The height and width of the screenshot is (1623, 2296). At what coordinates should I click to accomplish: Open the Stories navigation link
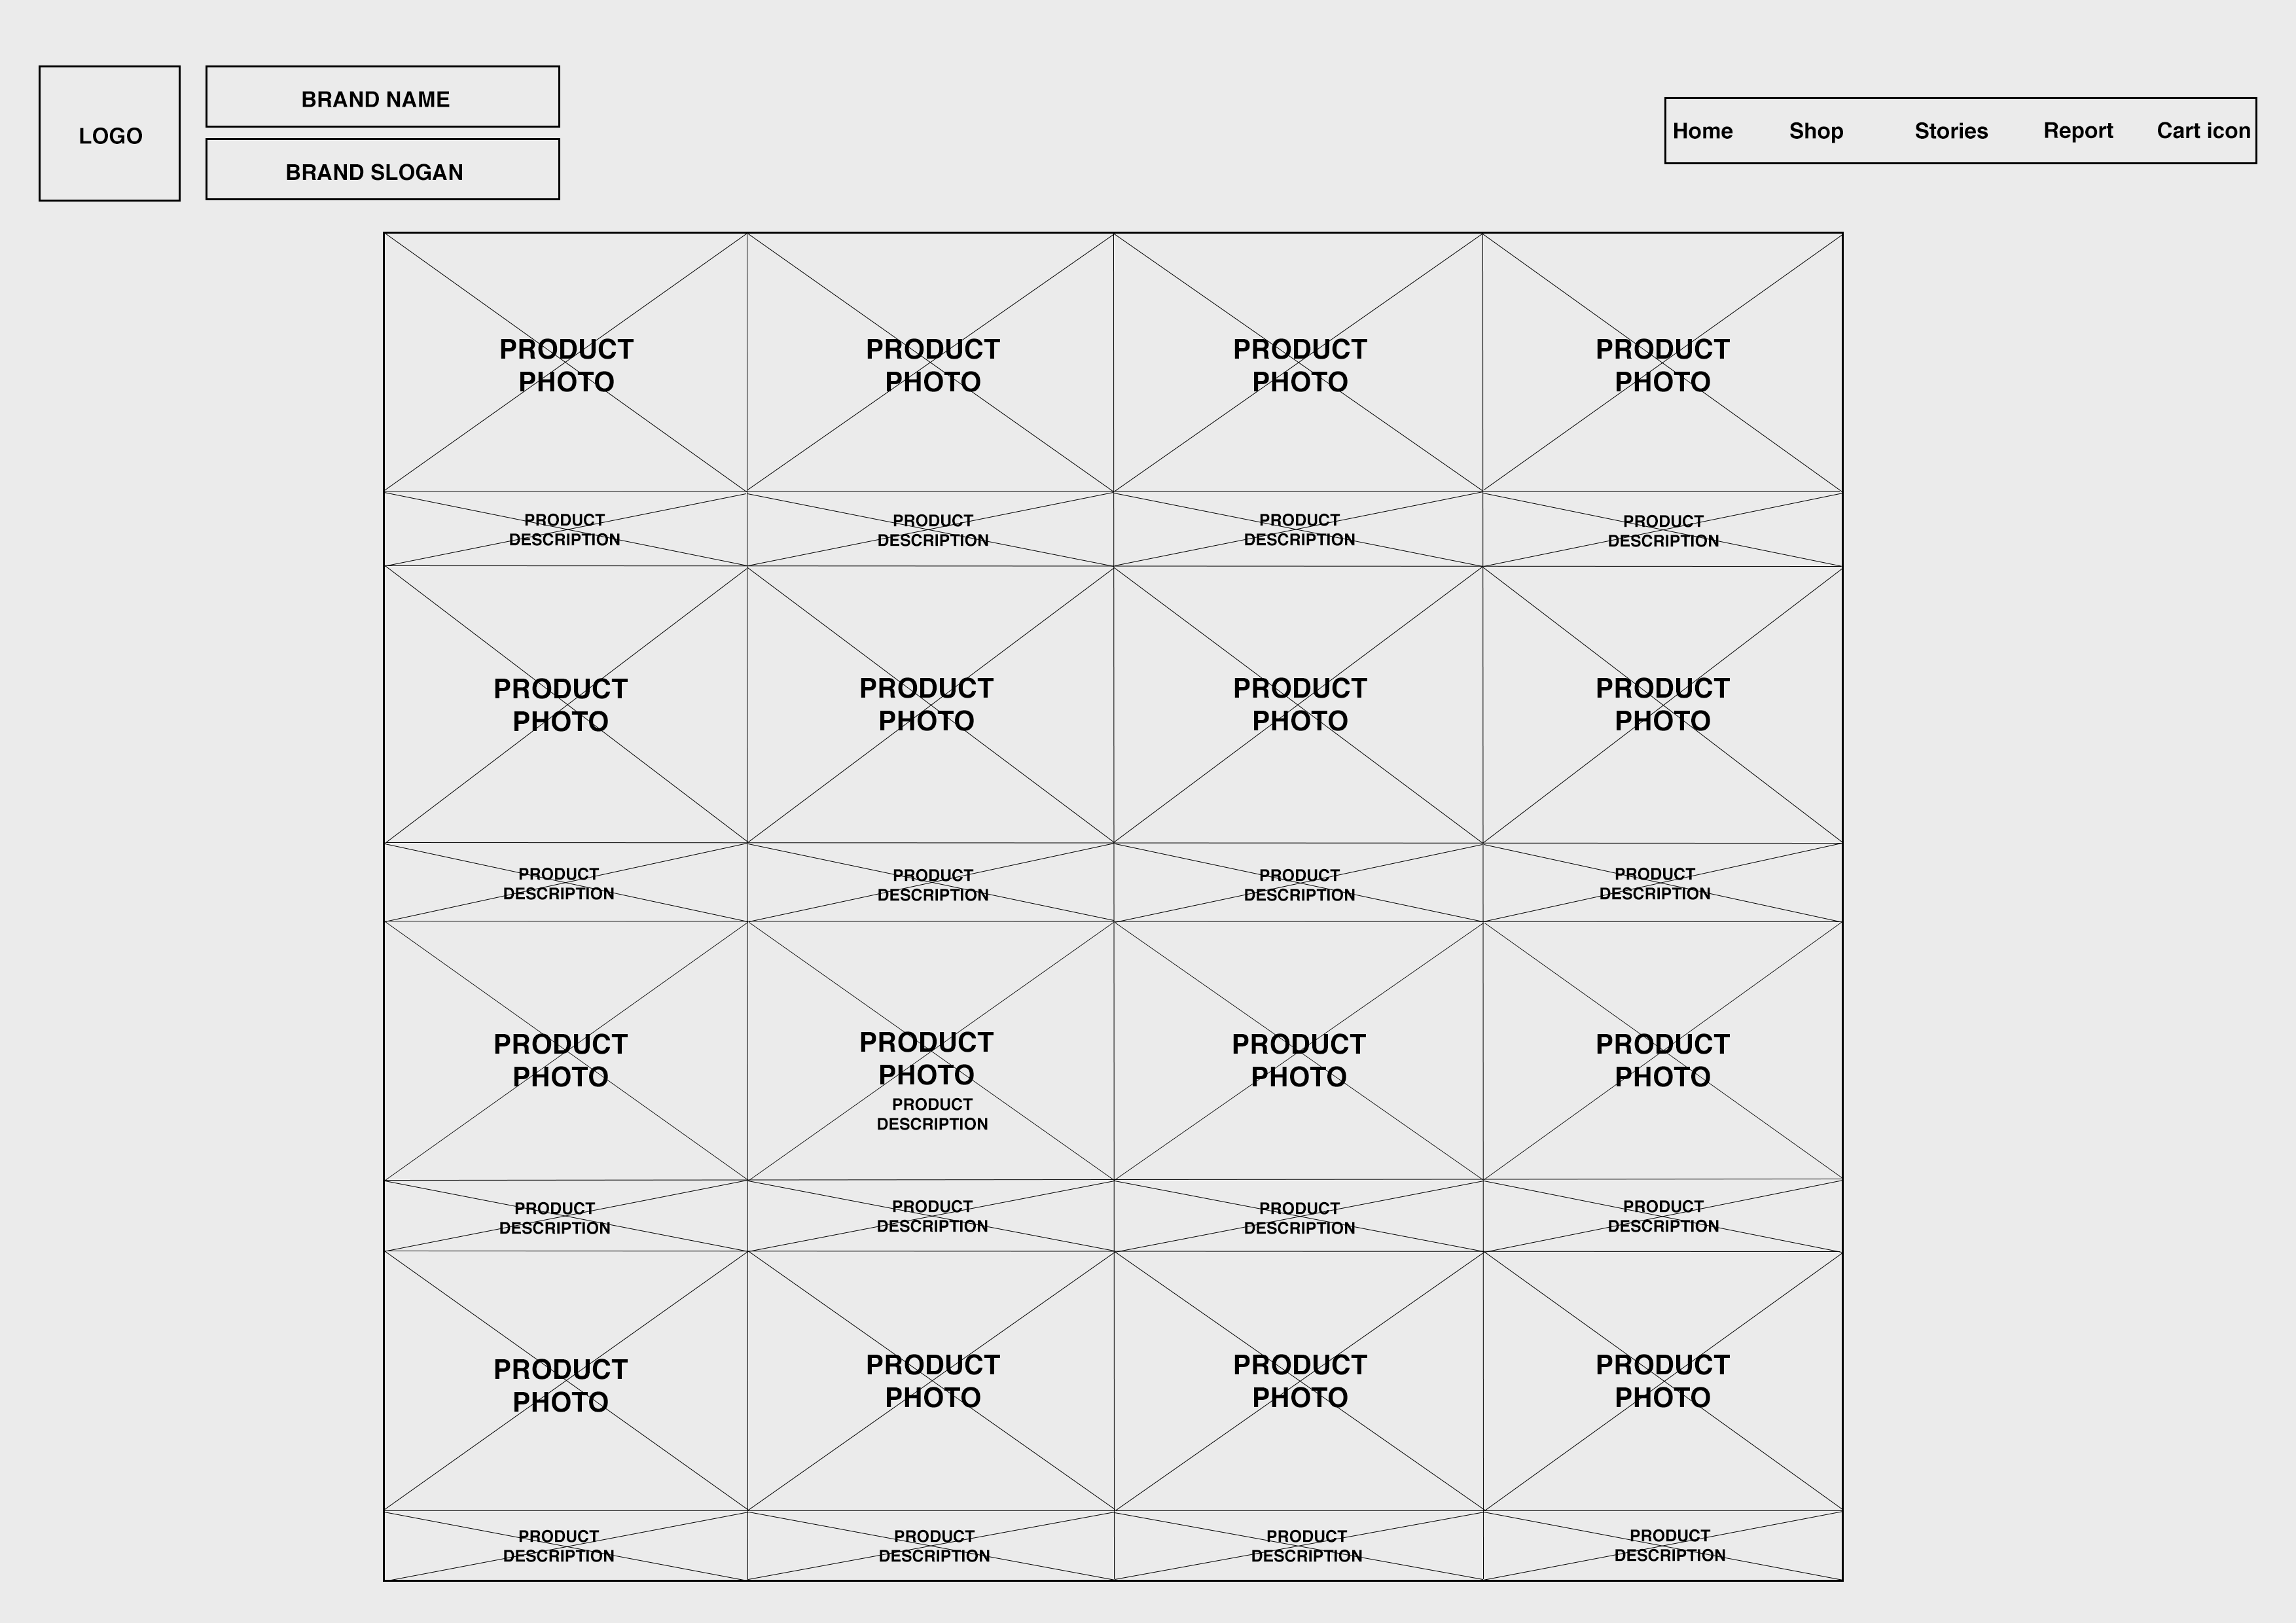[1950, 131]
